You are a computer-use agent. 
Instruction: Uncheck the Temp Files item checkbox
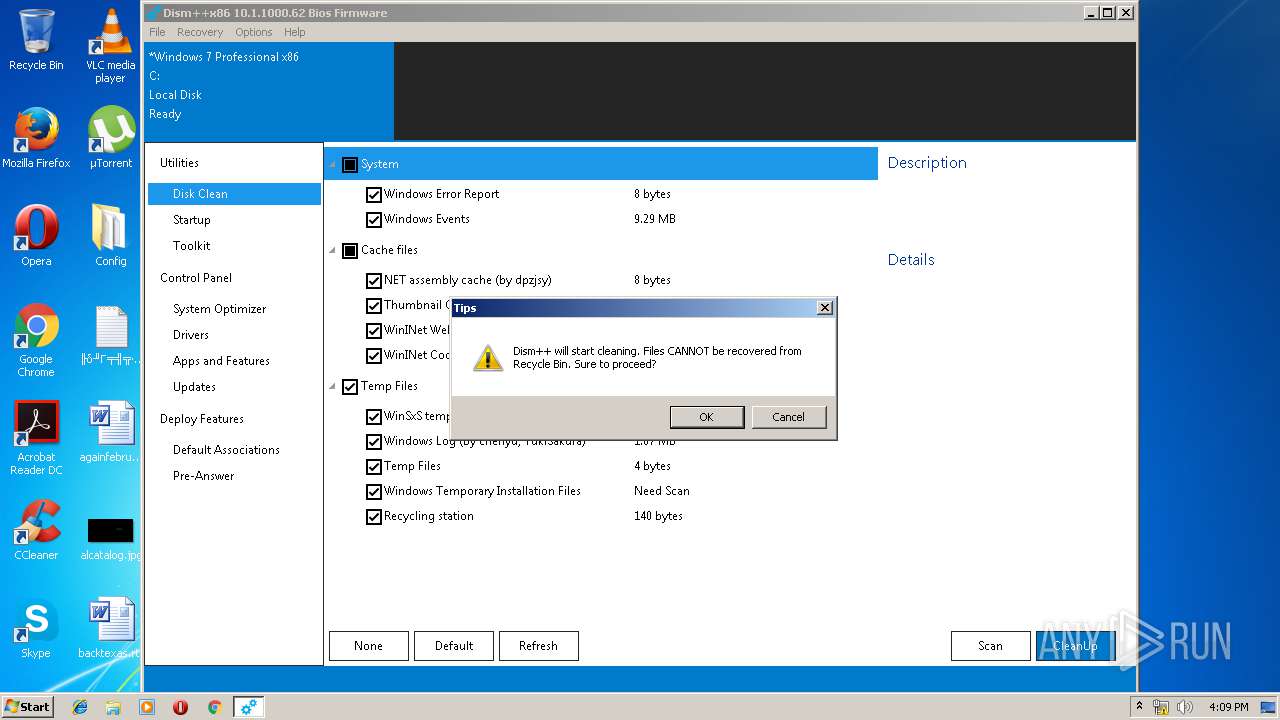tap(374, 466)
